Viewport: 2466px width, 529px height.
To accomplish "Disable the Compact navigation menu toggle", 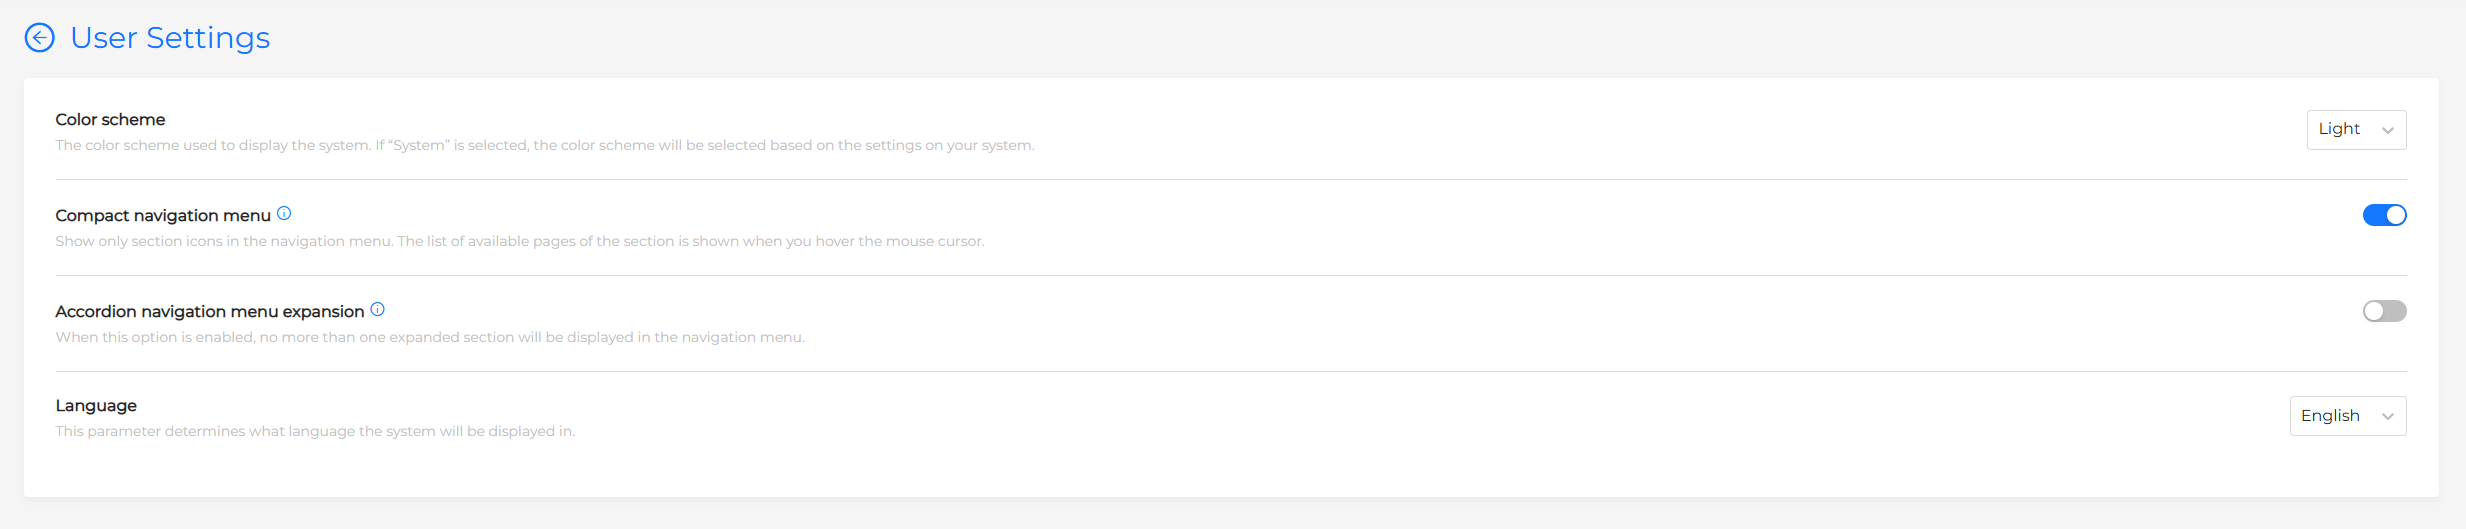I will pyautogui.click(x=2384, y=215).
